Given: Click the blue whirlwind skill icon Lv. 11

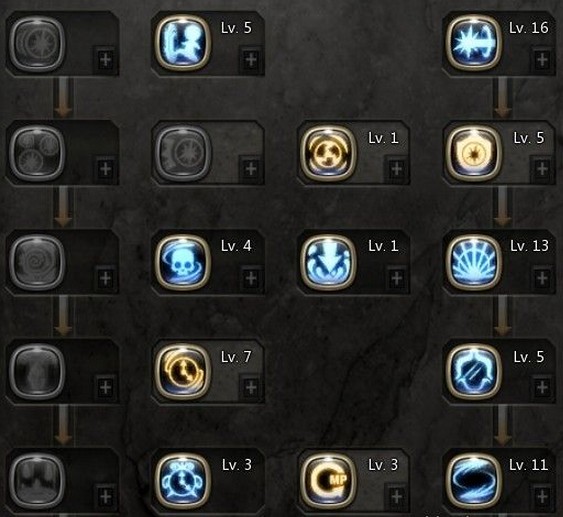Looking at the screenshot, I should pos(474,481).
